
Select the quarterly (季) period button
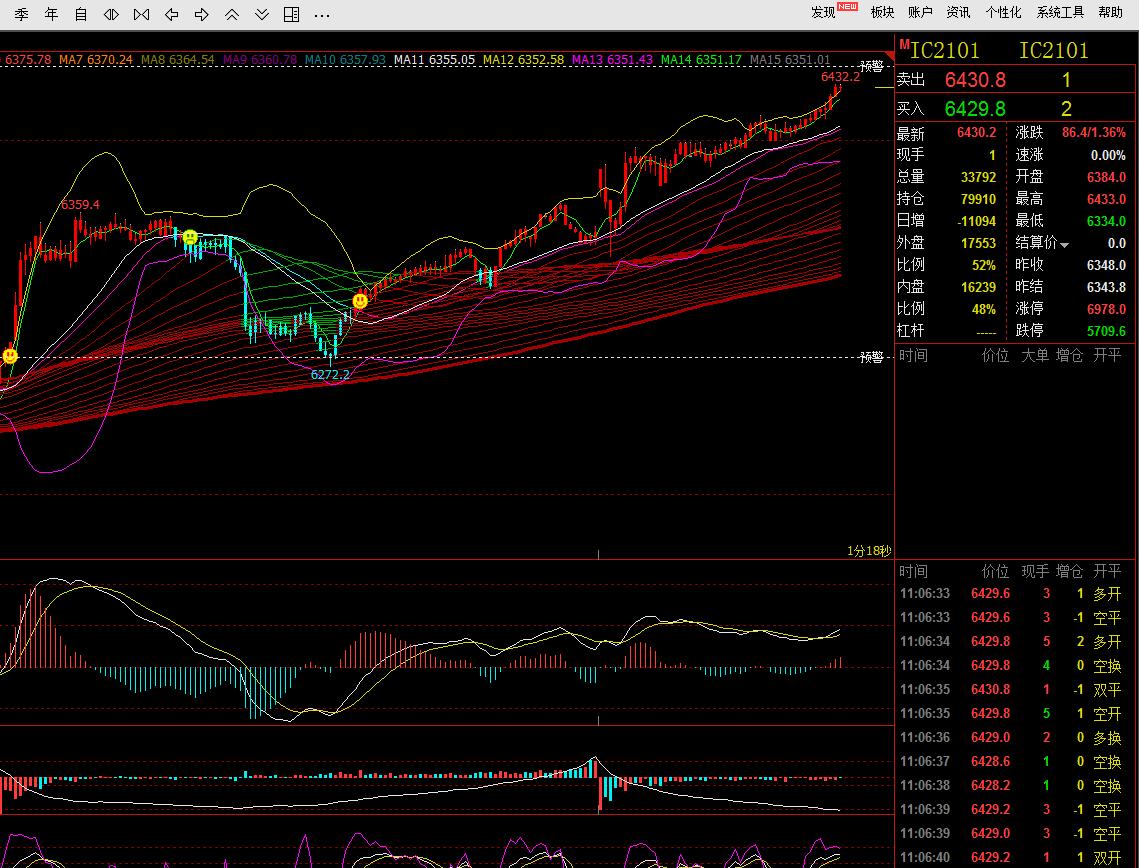(21, 14)
